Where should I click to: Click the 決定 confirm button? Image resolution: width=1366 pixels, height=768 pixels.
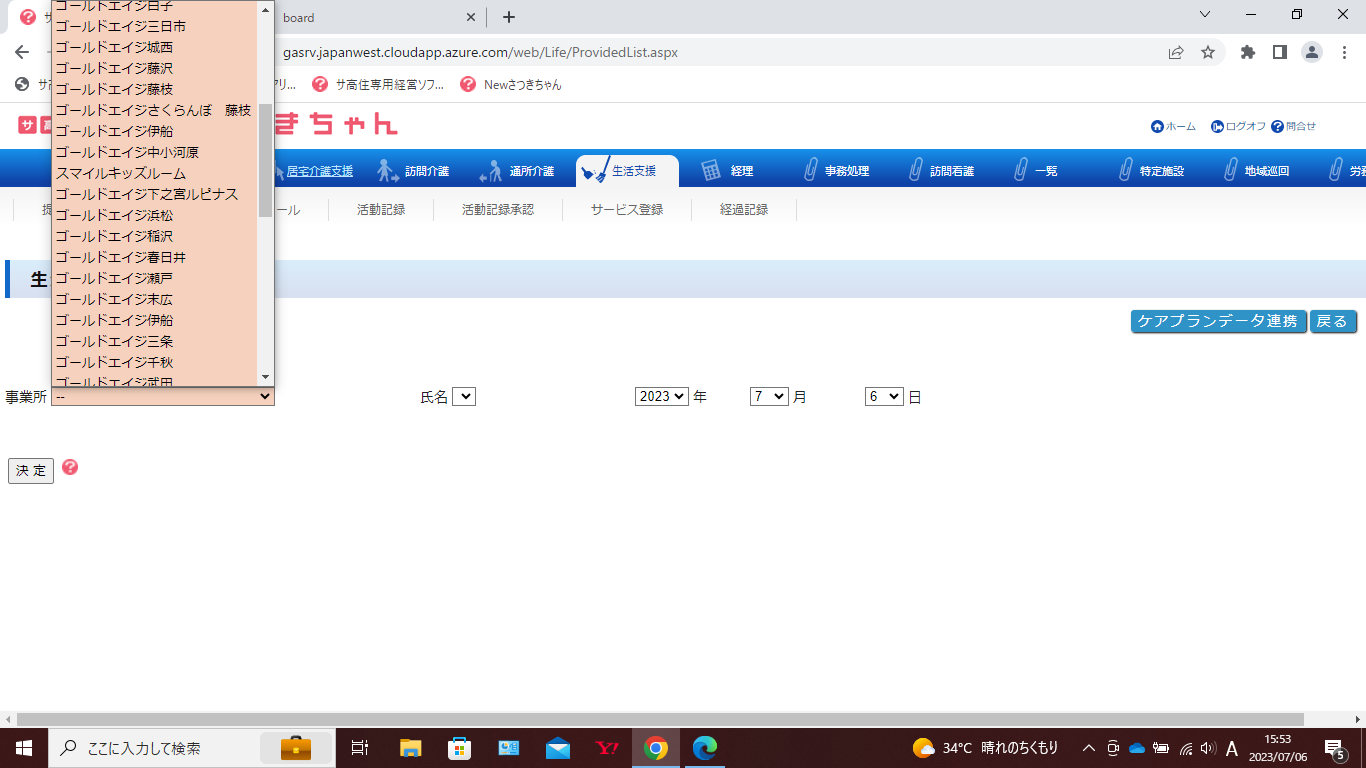[31, 471]
